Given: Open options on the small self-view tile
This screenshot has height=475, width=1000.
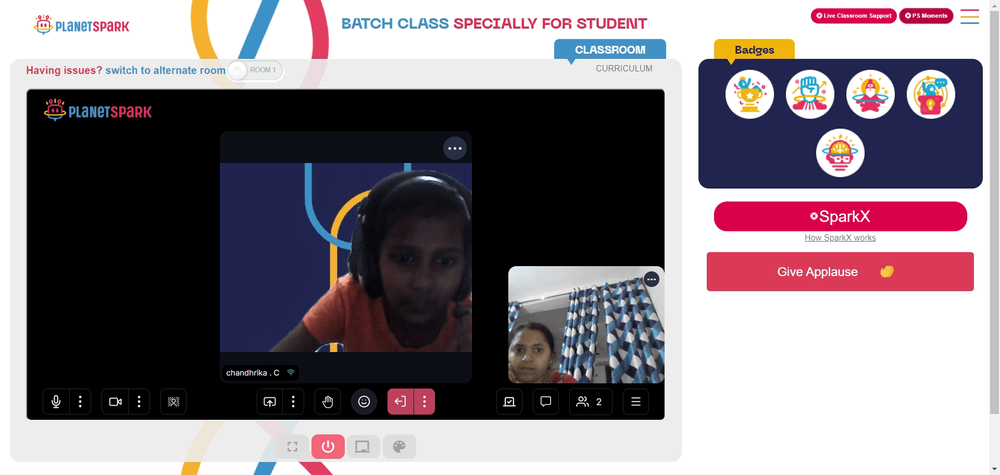Looking at the screenshot, I should coord(651,279).
